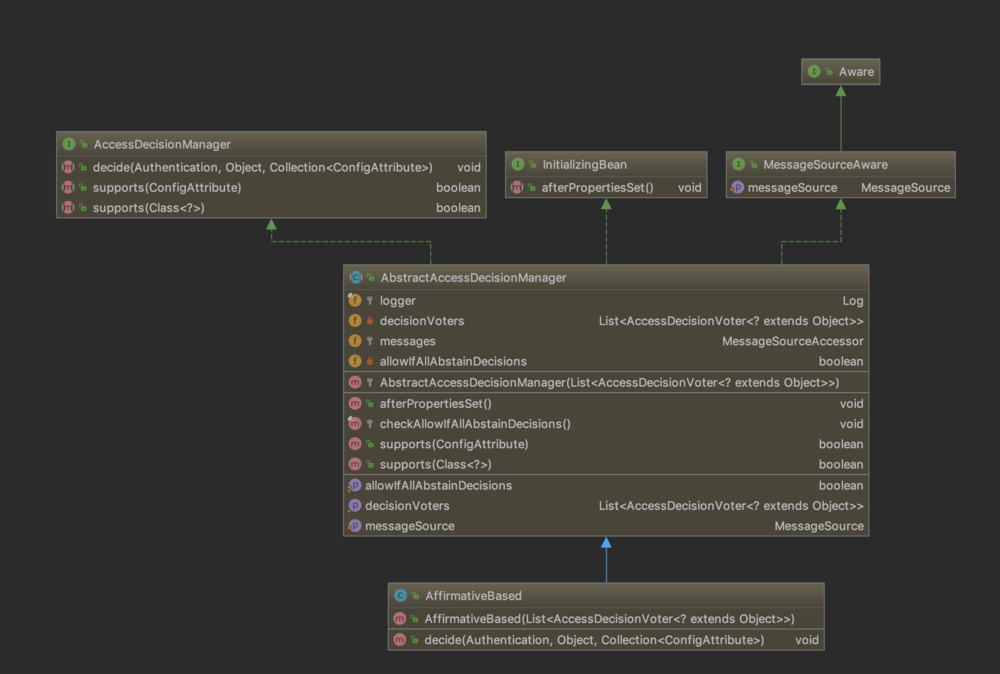The width and height of the screenshot is (1000, 674).
Task: Select the AbstractAccessDecisionManager header title
Action: coord(473,278)
